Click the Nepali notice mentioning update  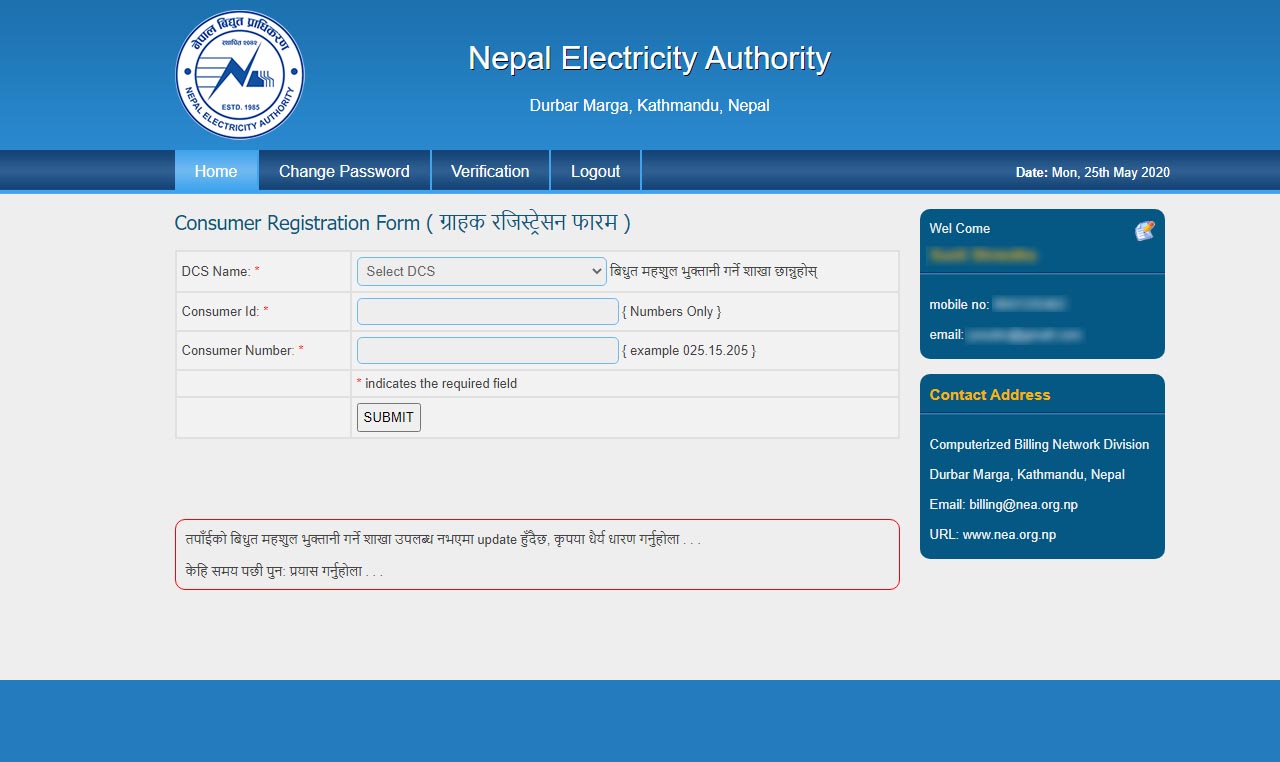443,539
